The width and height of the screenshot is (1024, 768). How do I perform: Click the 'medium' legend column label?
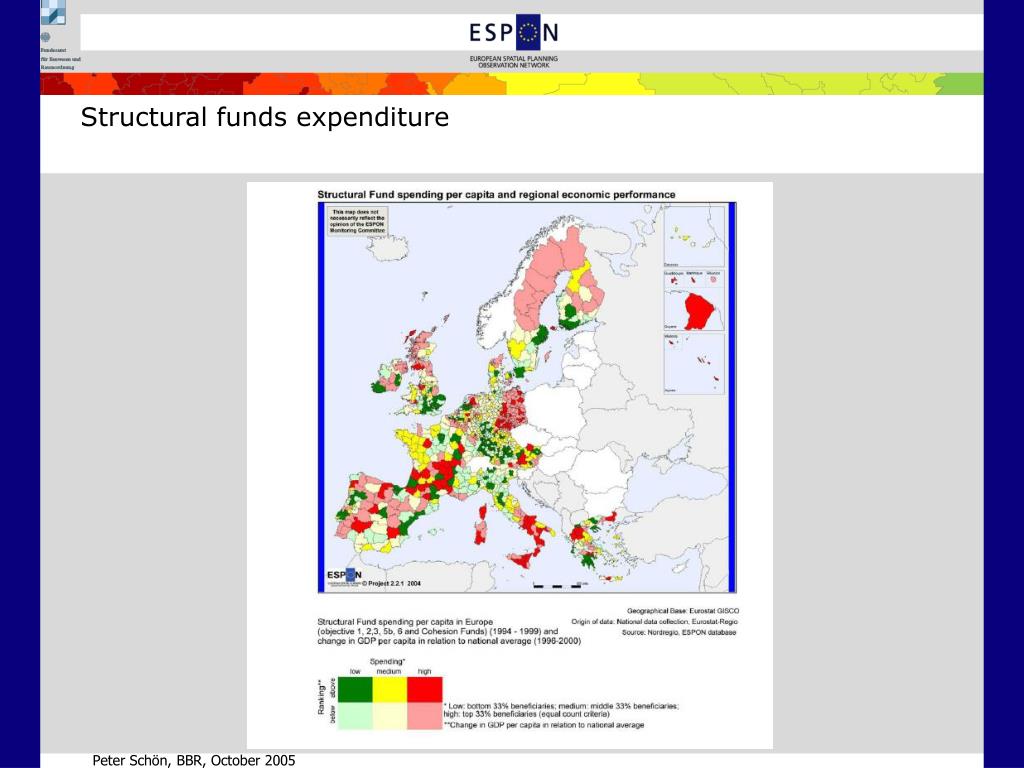tap(389, 671)
